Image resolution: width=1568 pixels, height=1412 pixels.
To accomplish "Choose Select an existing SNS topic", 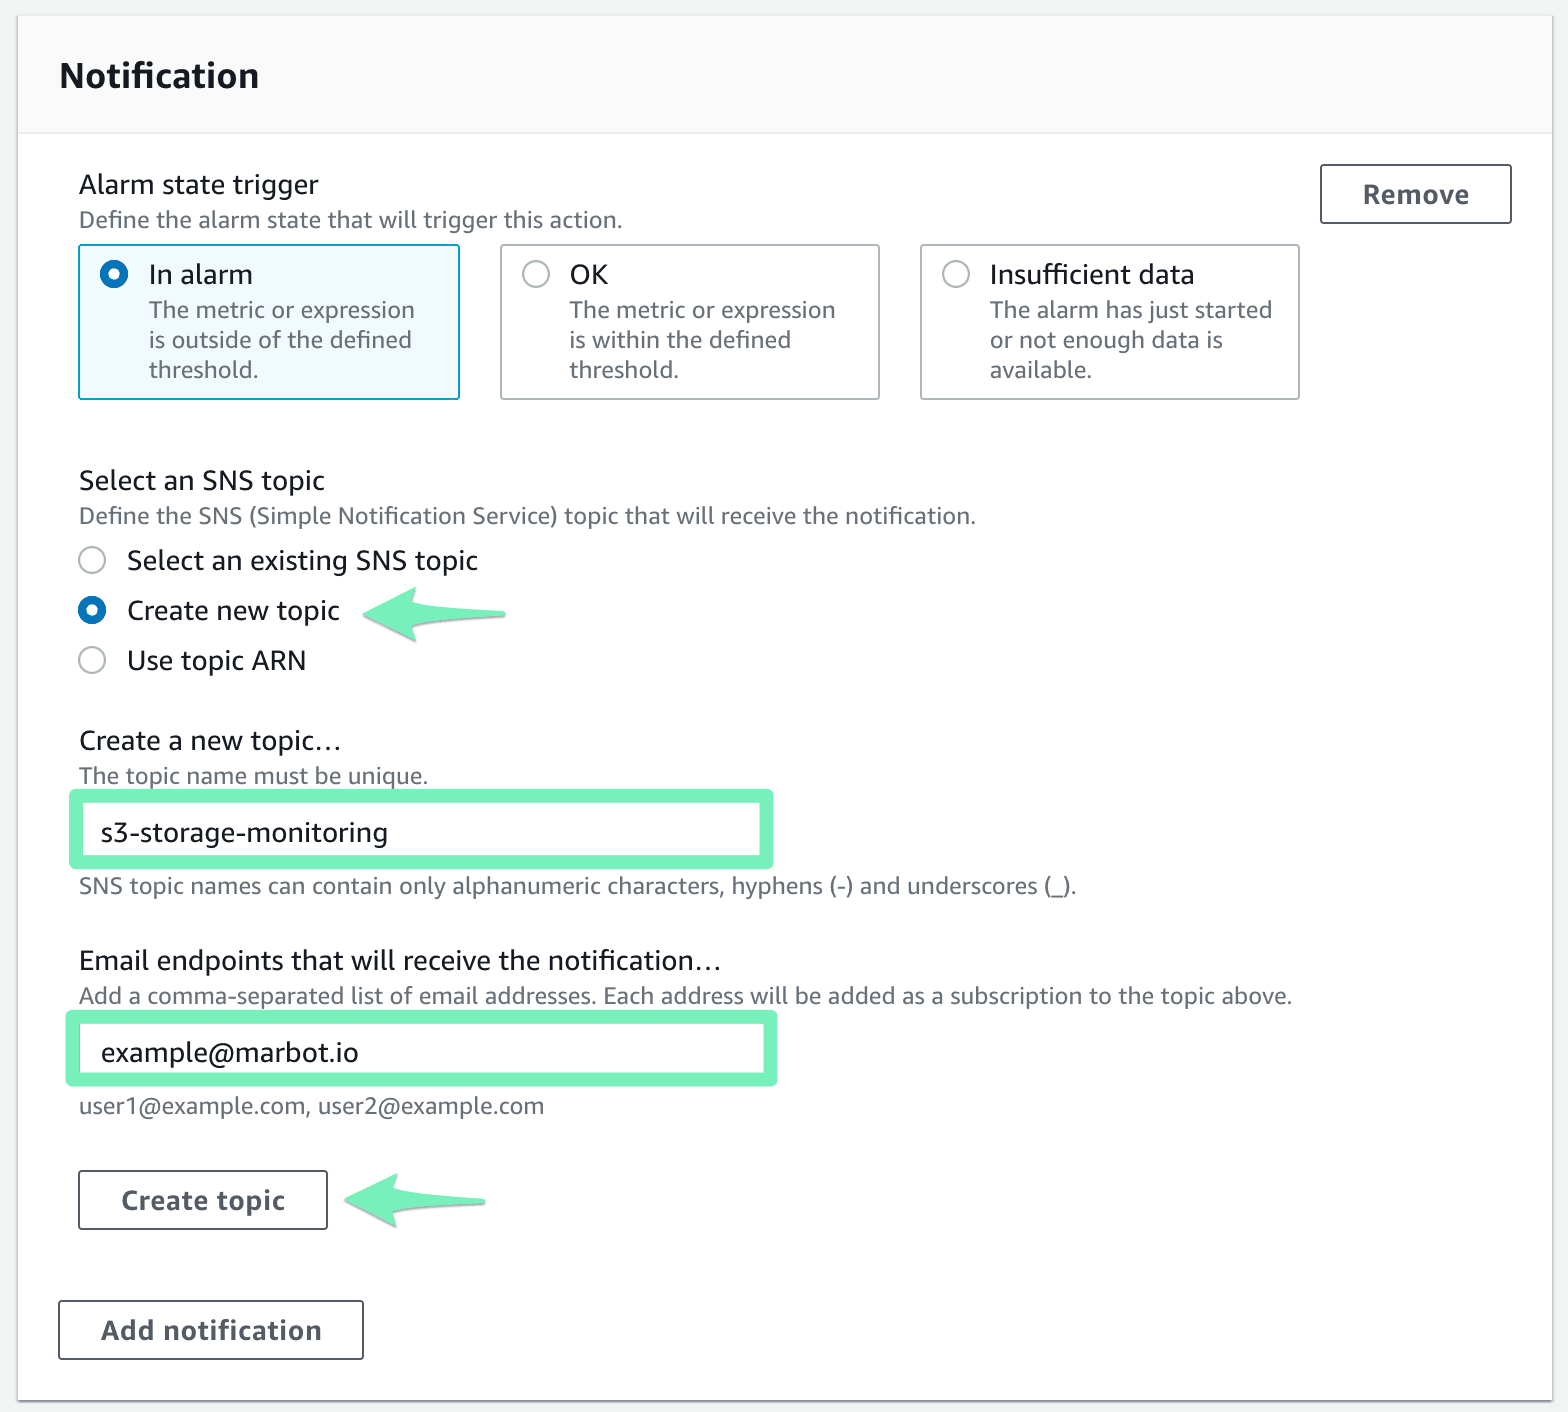I will pyautogui.click(x=278, y=560).
